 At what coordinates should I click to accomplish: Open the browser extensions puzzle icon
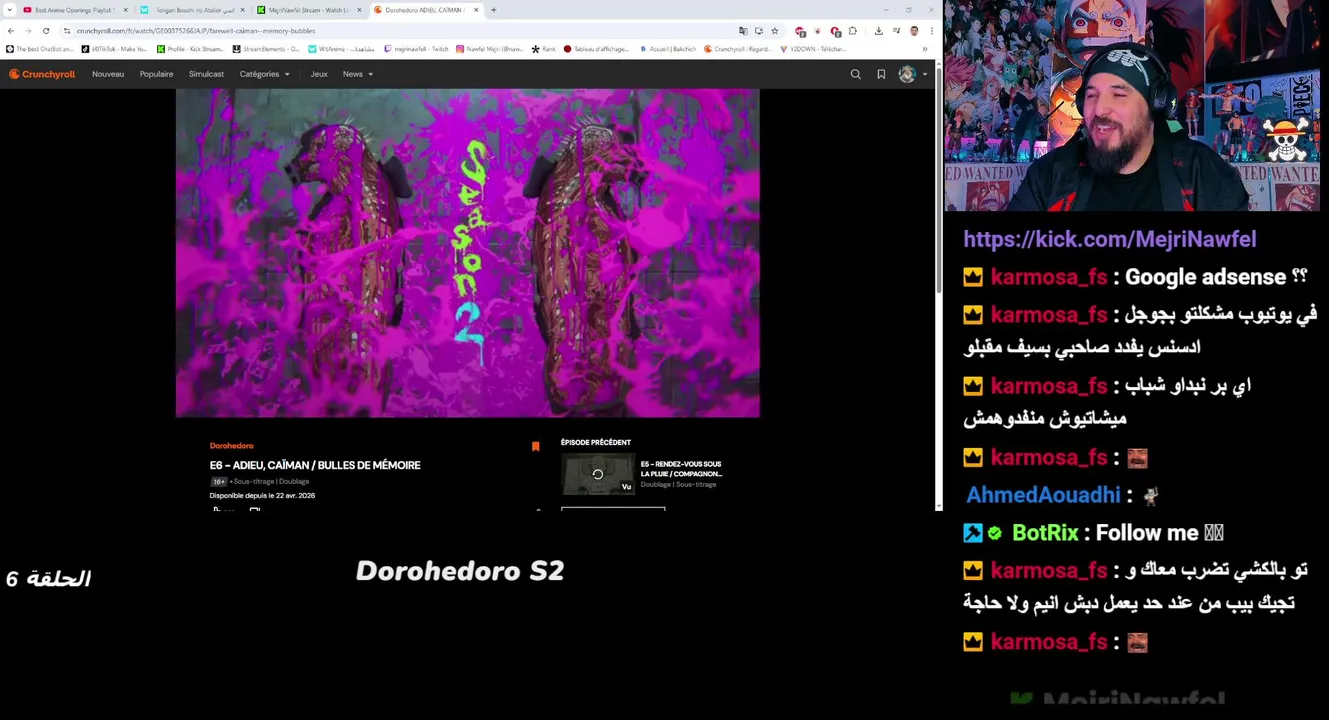[x=853, y=31]
